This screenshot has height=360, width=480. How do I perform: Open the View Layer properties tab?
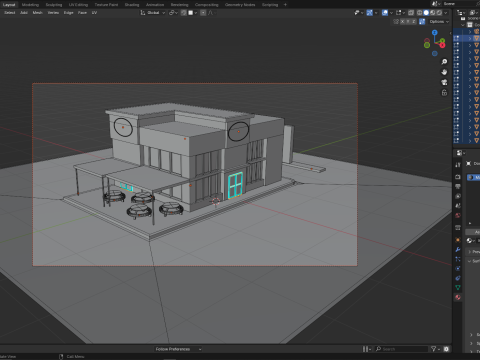[x=458, y=196]
